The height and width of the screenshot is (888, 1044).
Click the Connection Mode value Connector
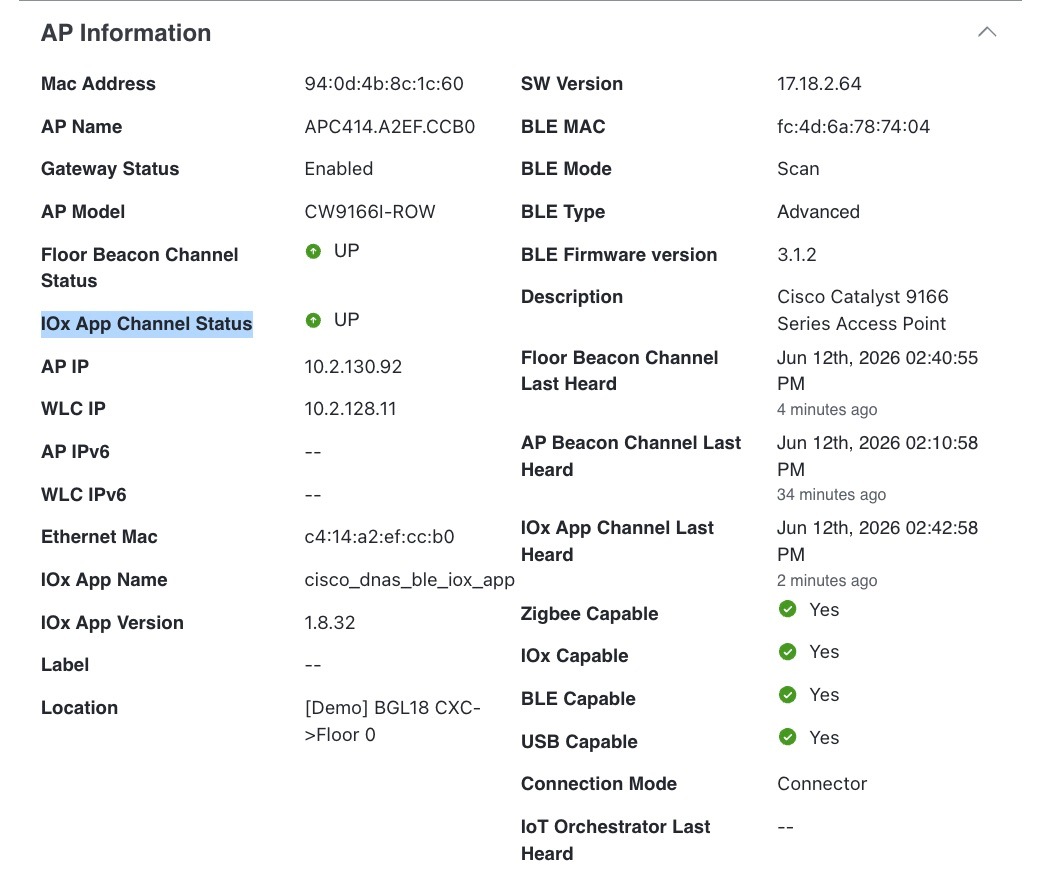(822, 784)
